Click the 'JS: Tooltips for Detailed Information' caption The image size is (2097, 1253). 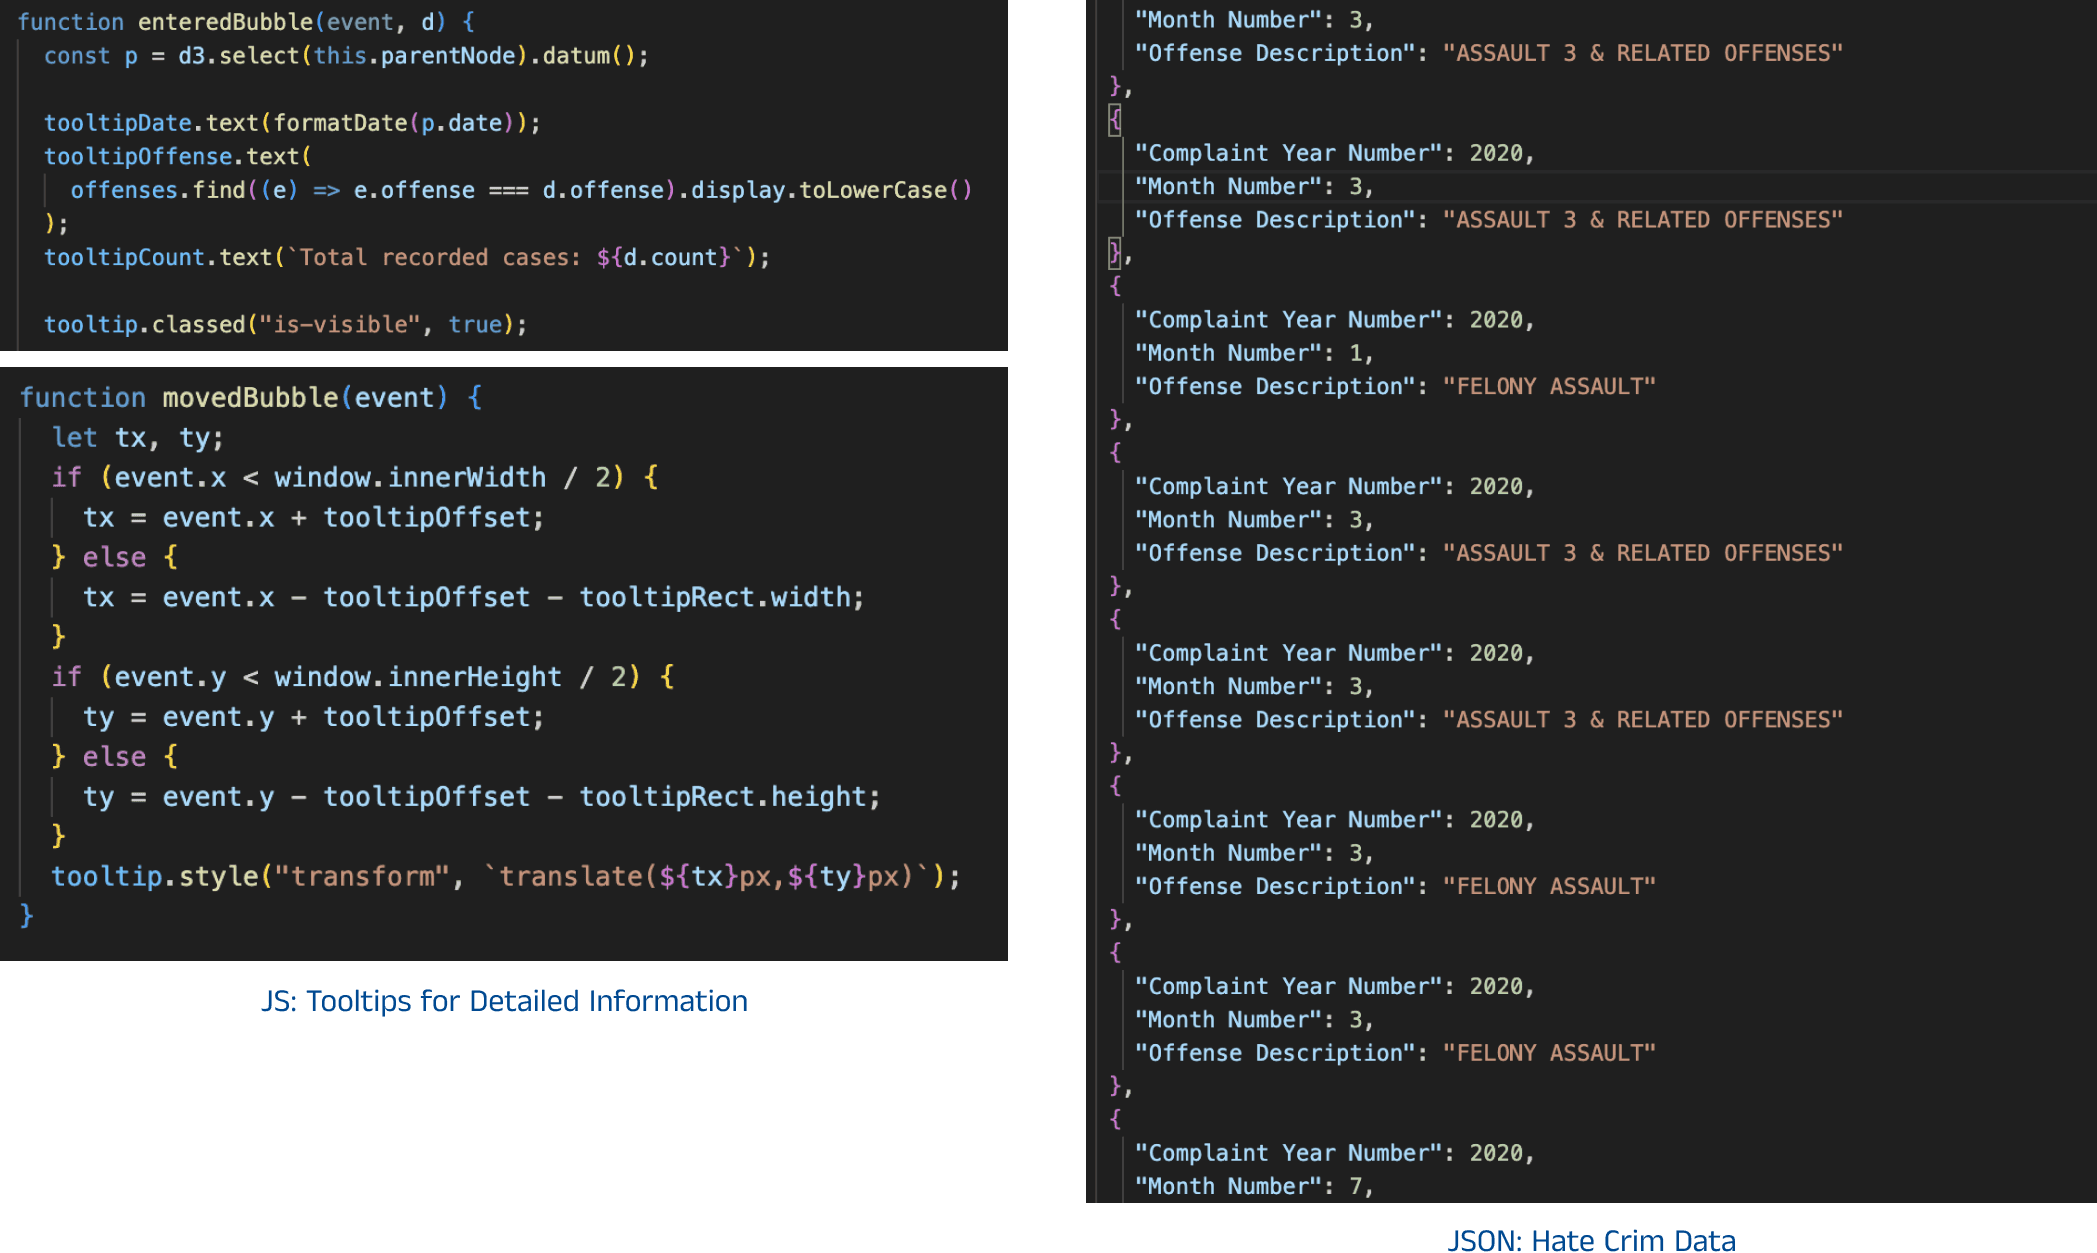tap(504, 1001)
